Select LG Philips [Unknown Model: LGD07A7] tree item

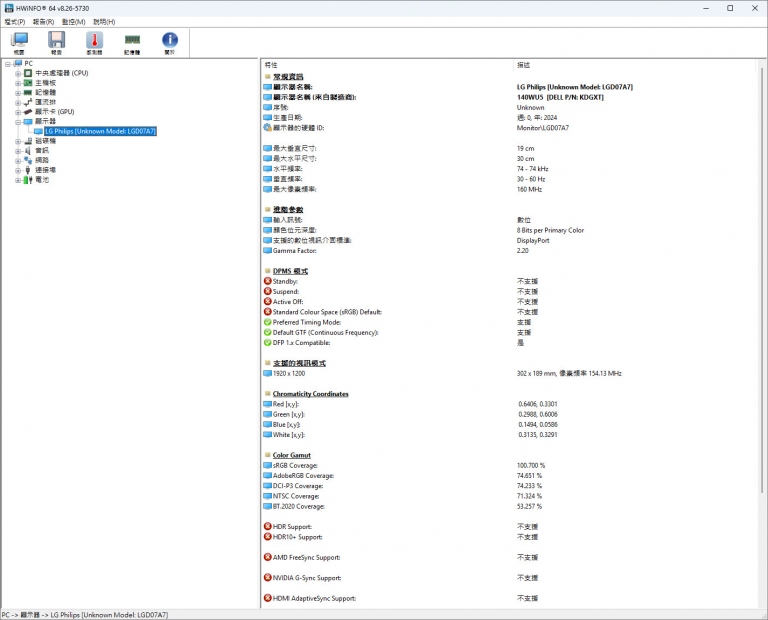tap(100, 131)
